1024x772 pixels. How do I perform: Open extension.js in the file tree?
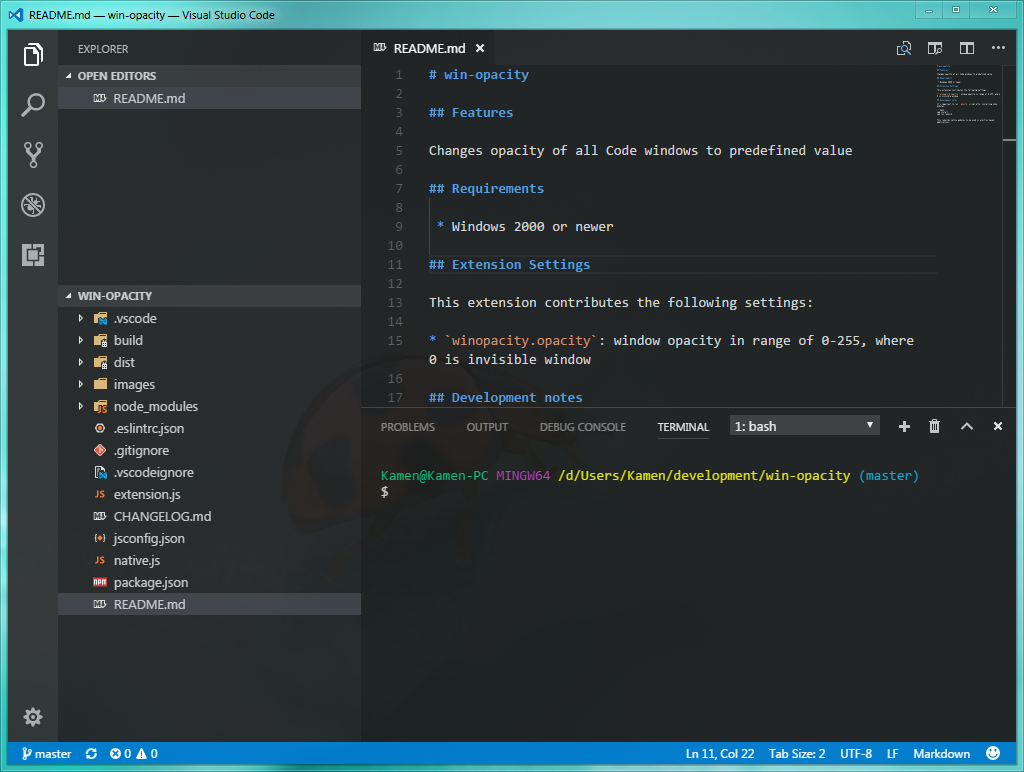(x=209, y=494)
